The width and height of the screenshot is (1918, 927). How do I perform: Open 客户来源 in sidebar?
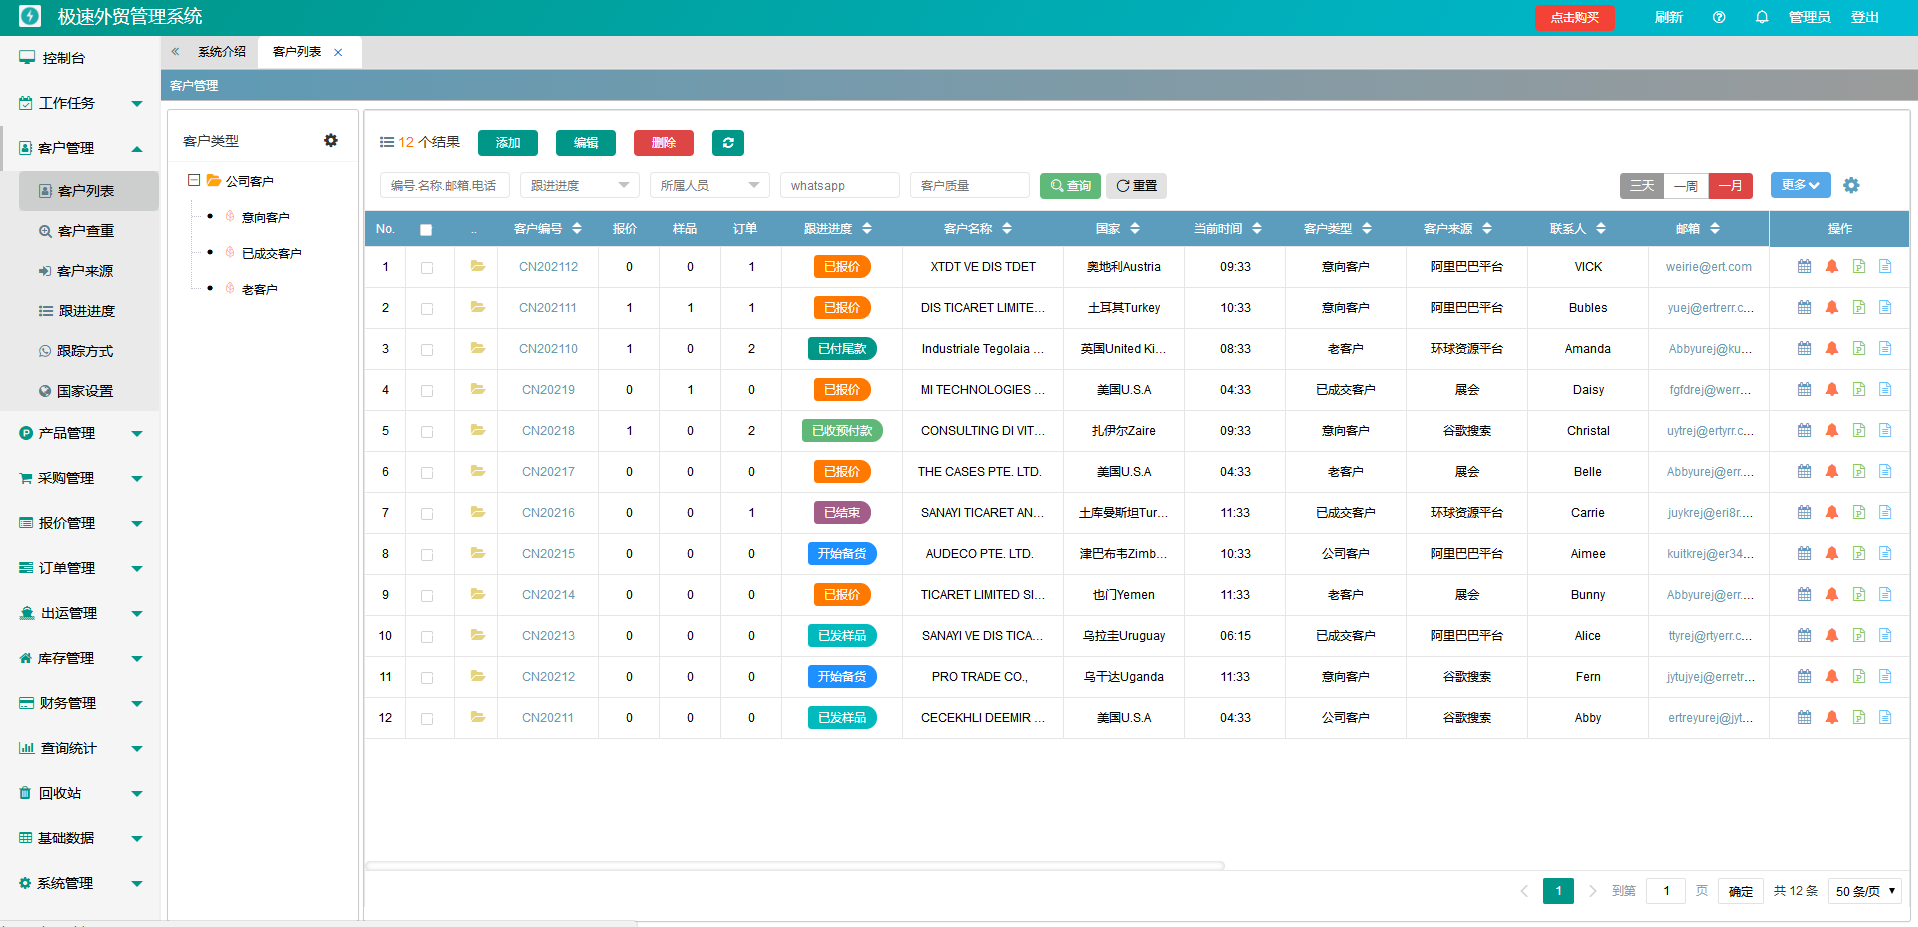pyautogui.click(x=88, y=271)
